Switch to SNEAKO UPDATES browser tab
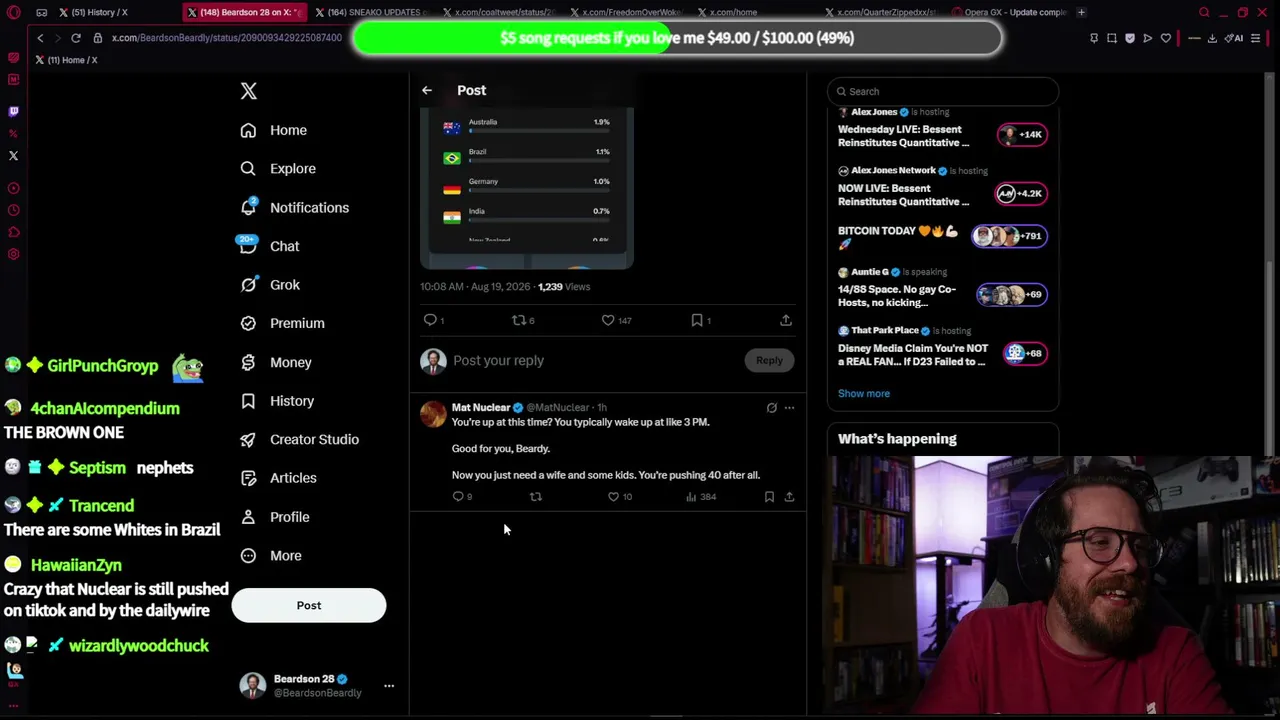Viewport: 1280px width, 720px height. pos(372,12)
